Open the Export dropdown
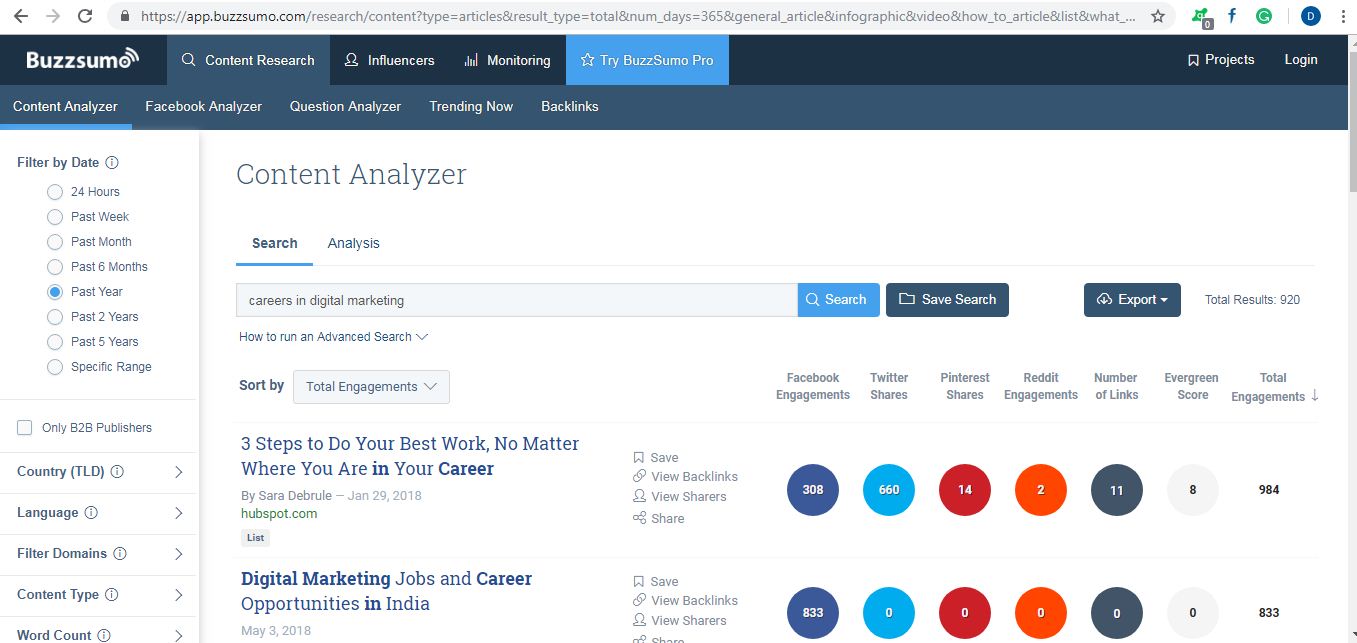 tap(1132, 299)
